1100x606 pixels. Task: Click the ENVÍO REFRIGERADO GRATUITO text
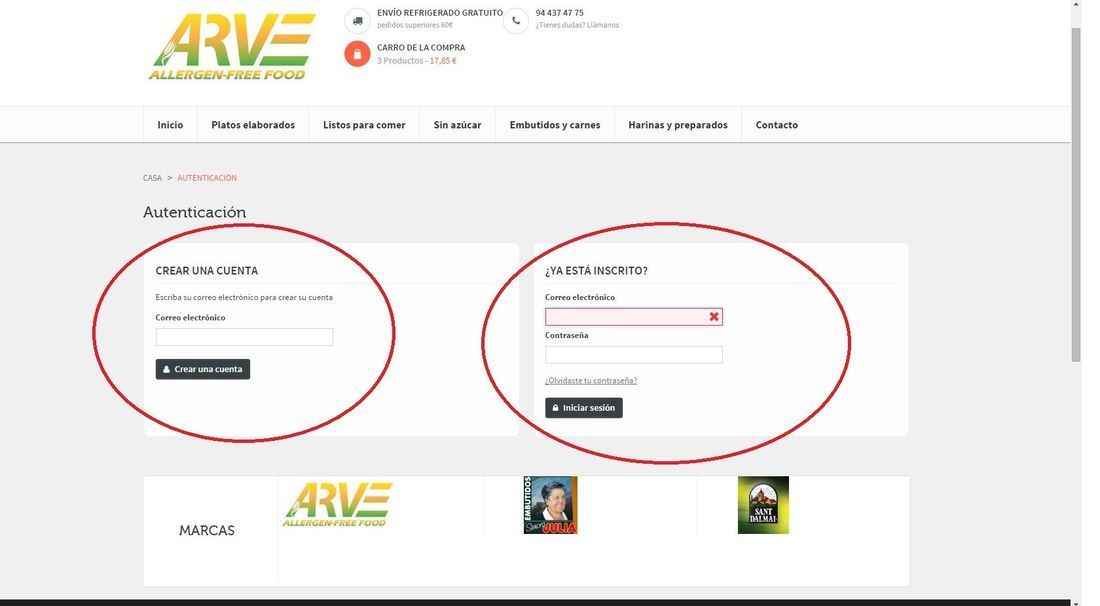click(440, 13)
